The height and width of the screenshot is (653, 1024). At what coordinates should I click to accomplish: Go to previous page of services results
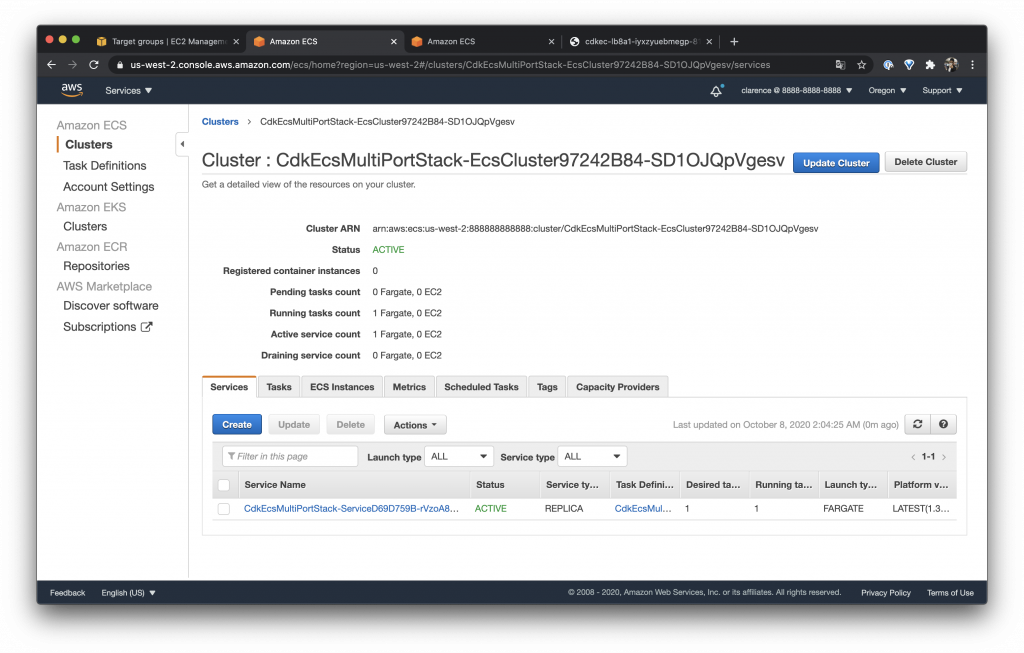pos(913,457)
